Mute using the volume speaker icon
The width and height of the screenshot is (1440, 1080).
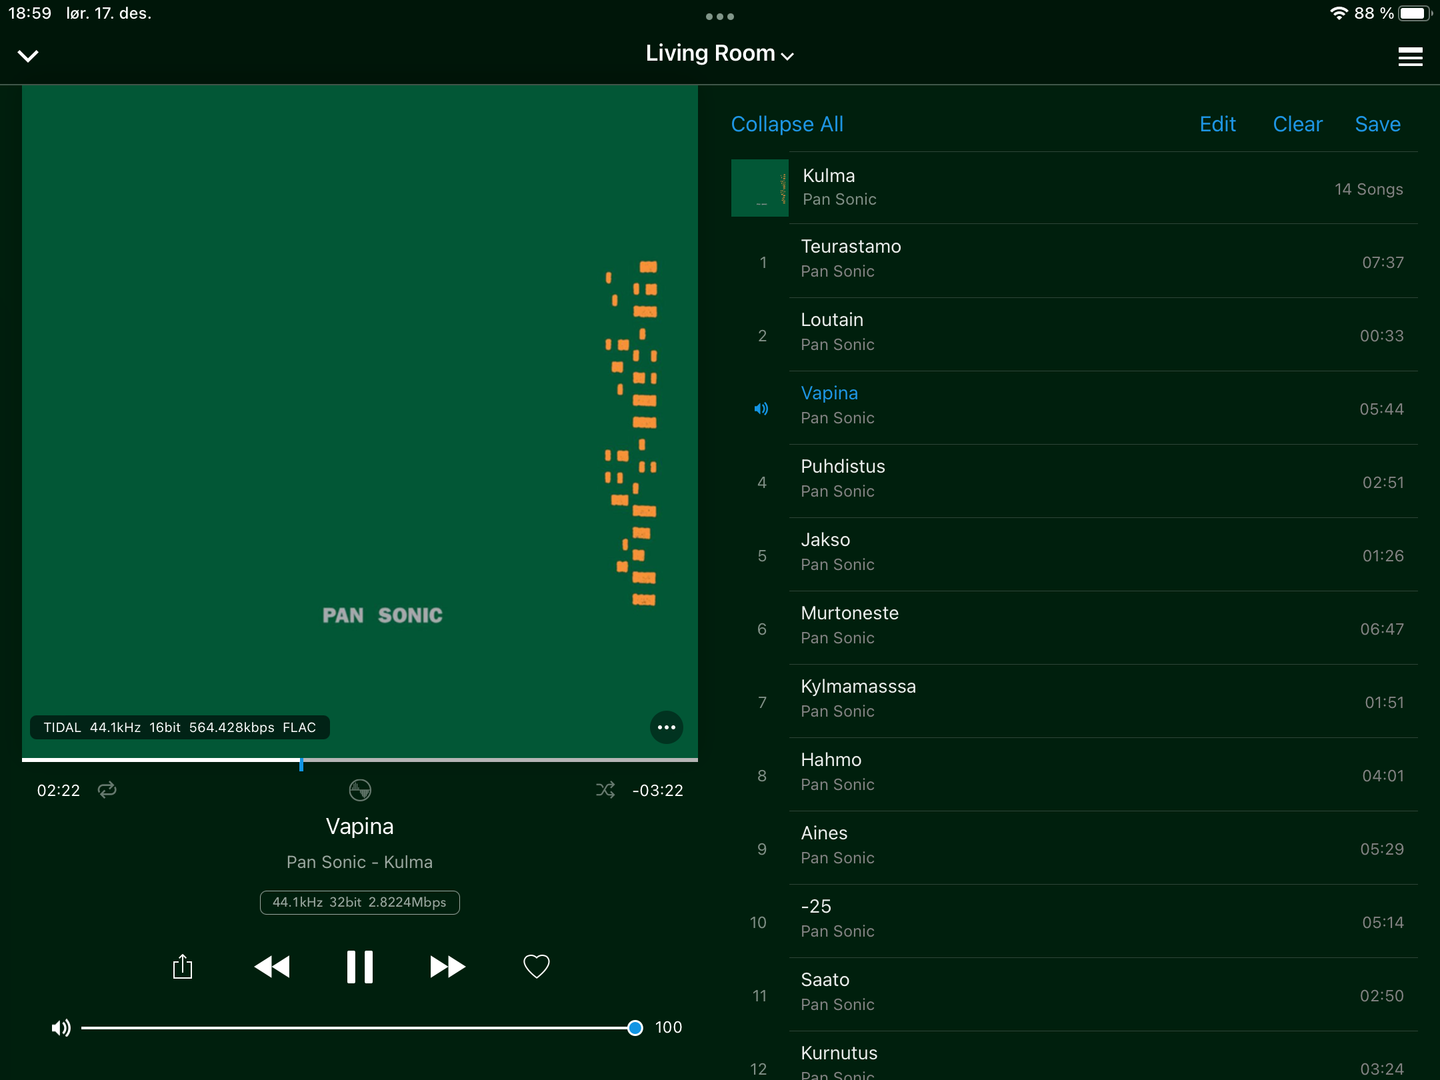click(x=61, y=1028)
